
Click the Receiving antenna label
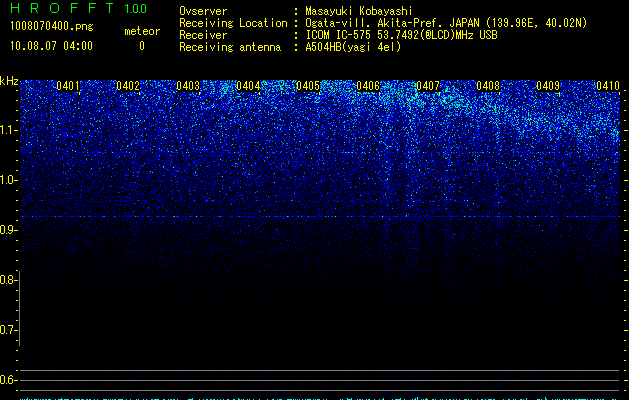click(x=230, y=47)
